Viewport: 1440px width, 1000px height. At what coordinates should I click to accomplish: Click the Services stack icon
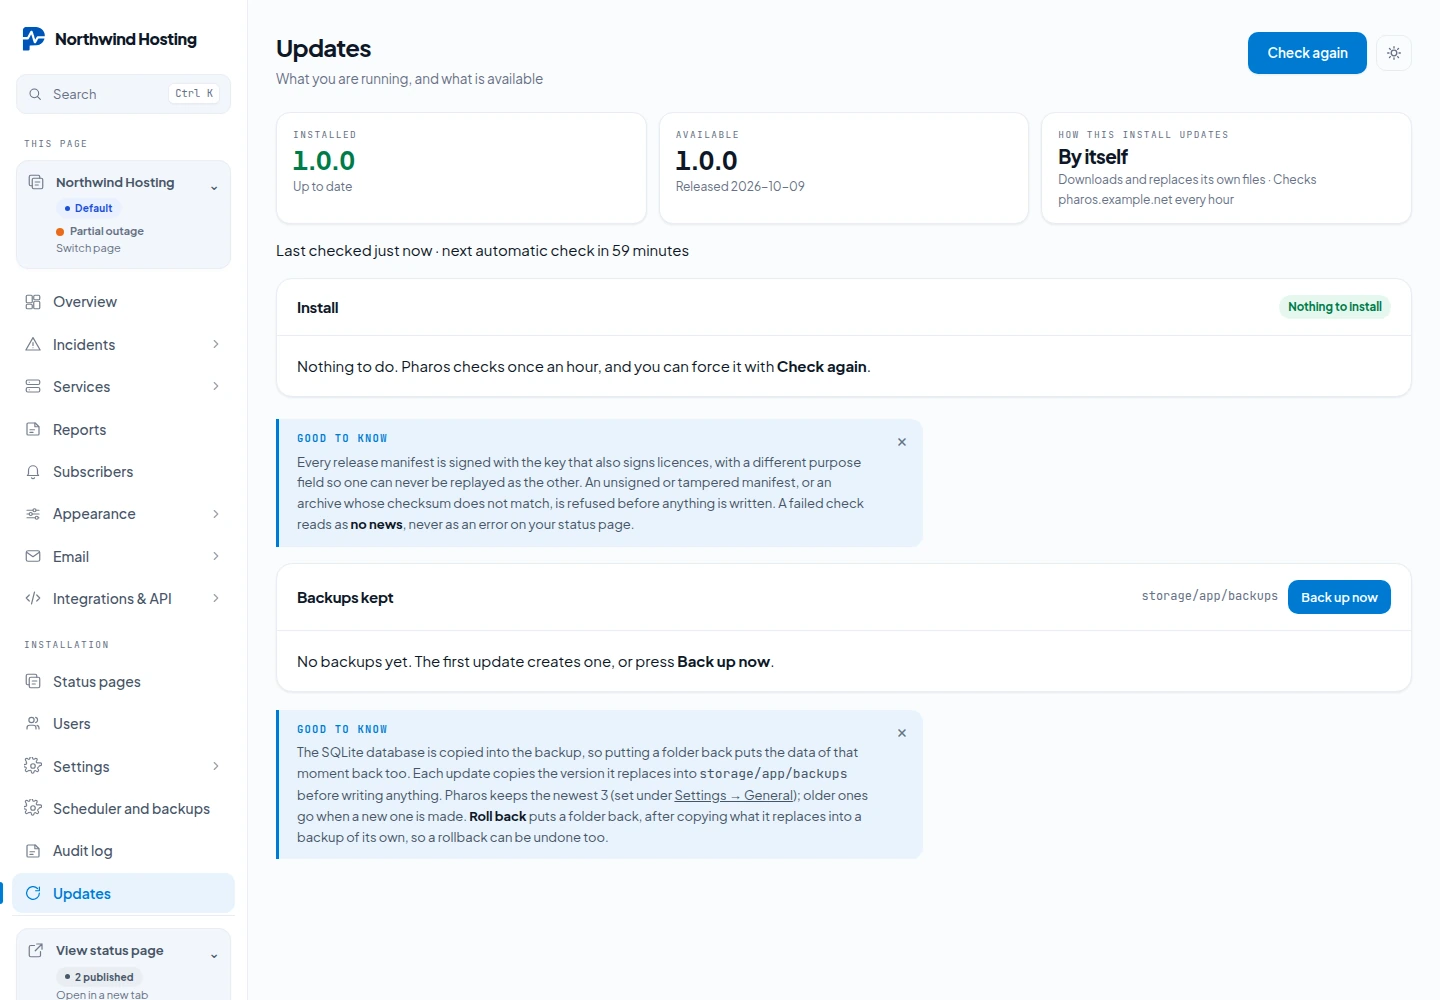point(33,386)
